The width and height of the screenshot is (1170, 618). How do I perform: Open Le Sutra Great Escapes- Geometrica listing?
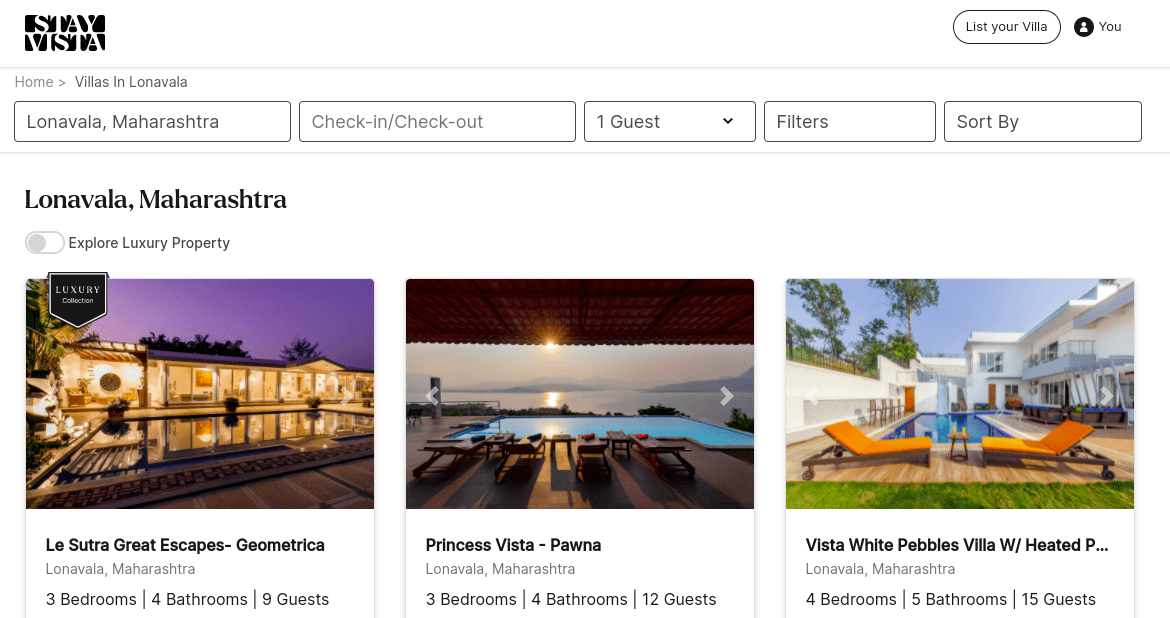185,545
